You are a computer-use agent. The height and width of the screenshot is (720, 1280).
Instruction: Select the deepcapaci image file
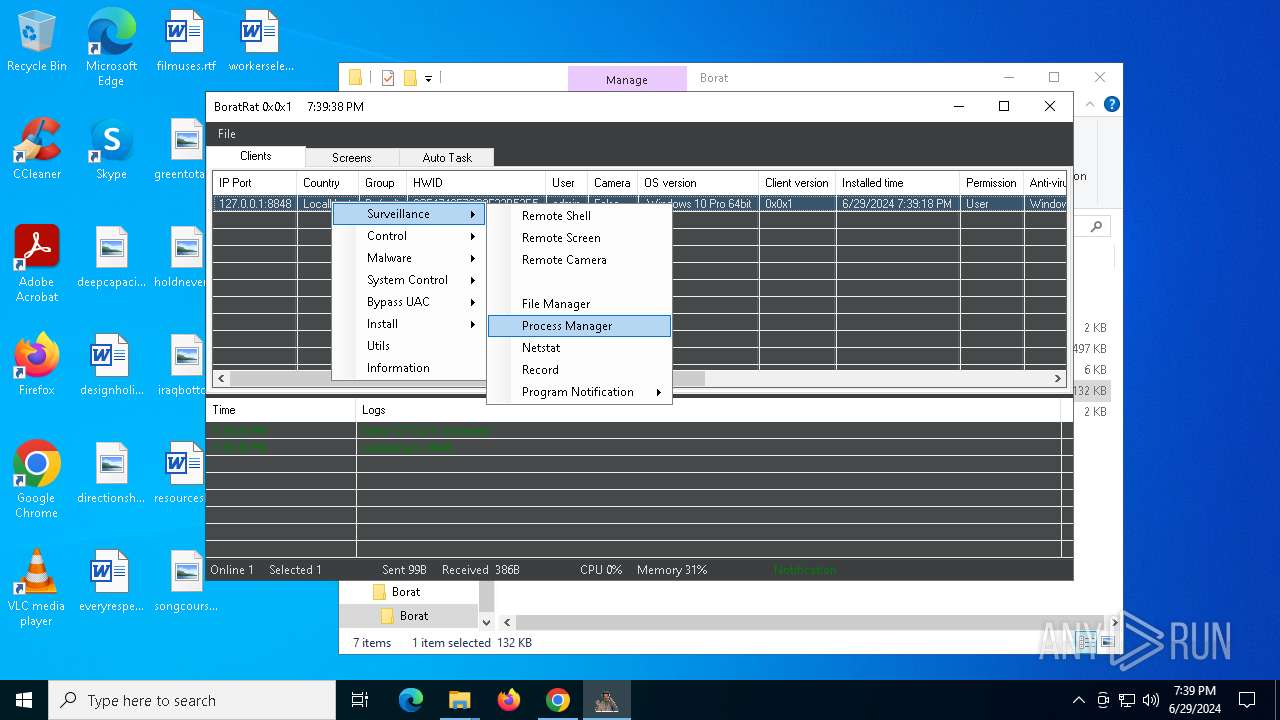[111, 258]
